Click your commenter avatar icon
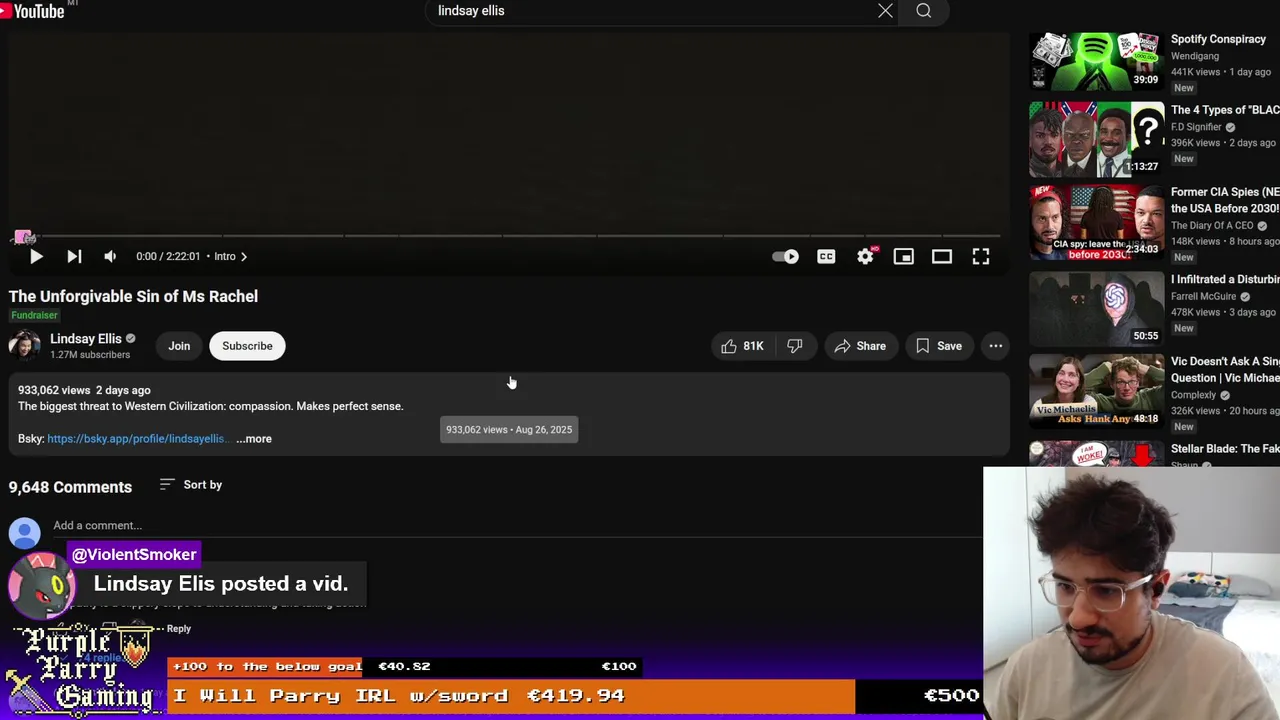The image size is (1280, 720). [25, 533]
